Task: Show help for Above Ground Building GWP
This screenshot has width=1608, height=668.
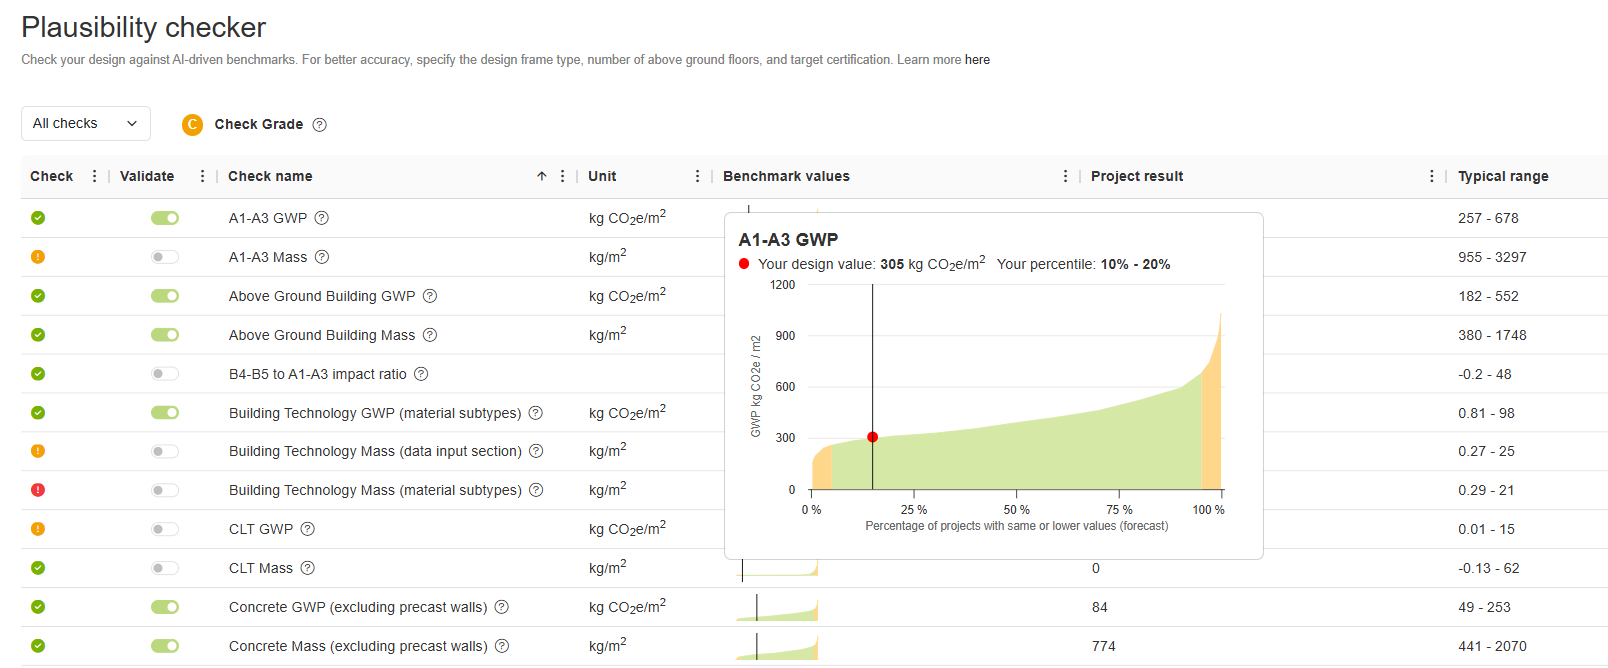Action: click(x=430, y=296)
